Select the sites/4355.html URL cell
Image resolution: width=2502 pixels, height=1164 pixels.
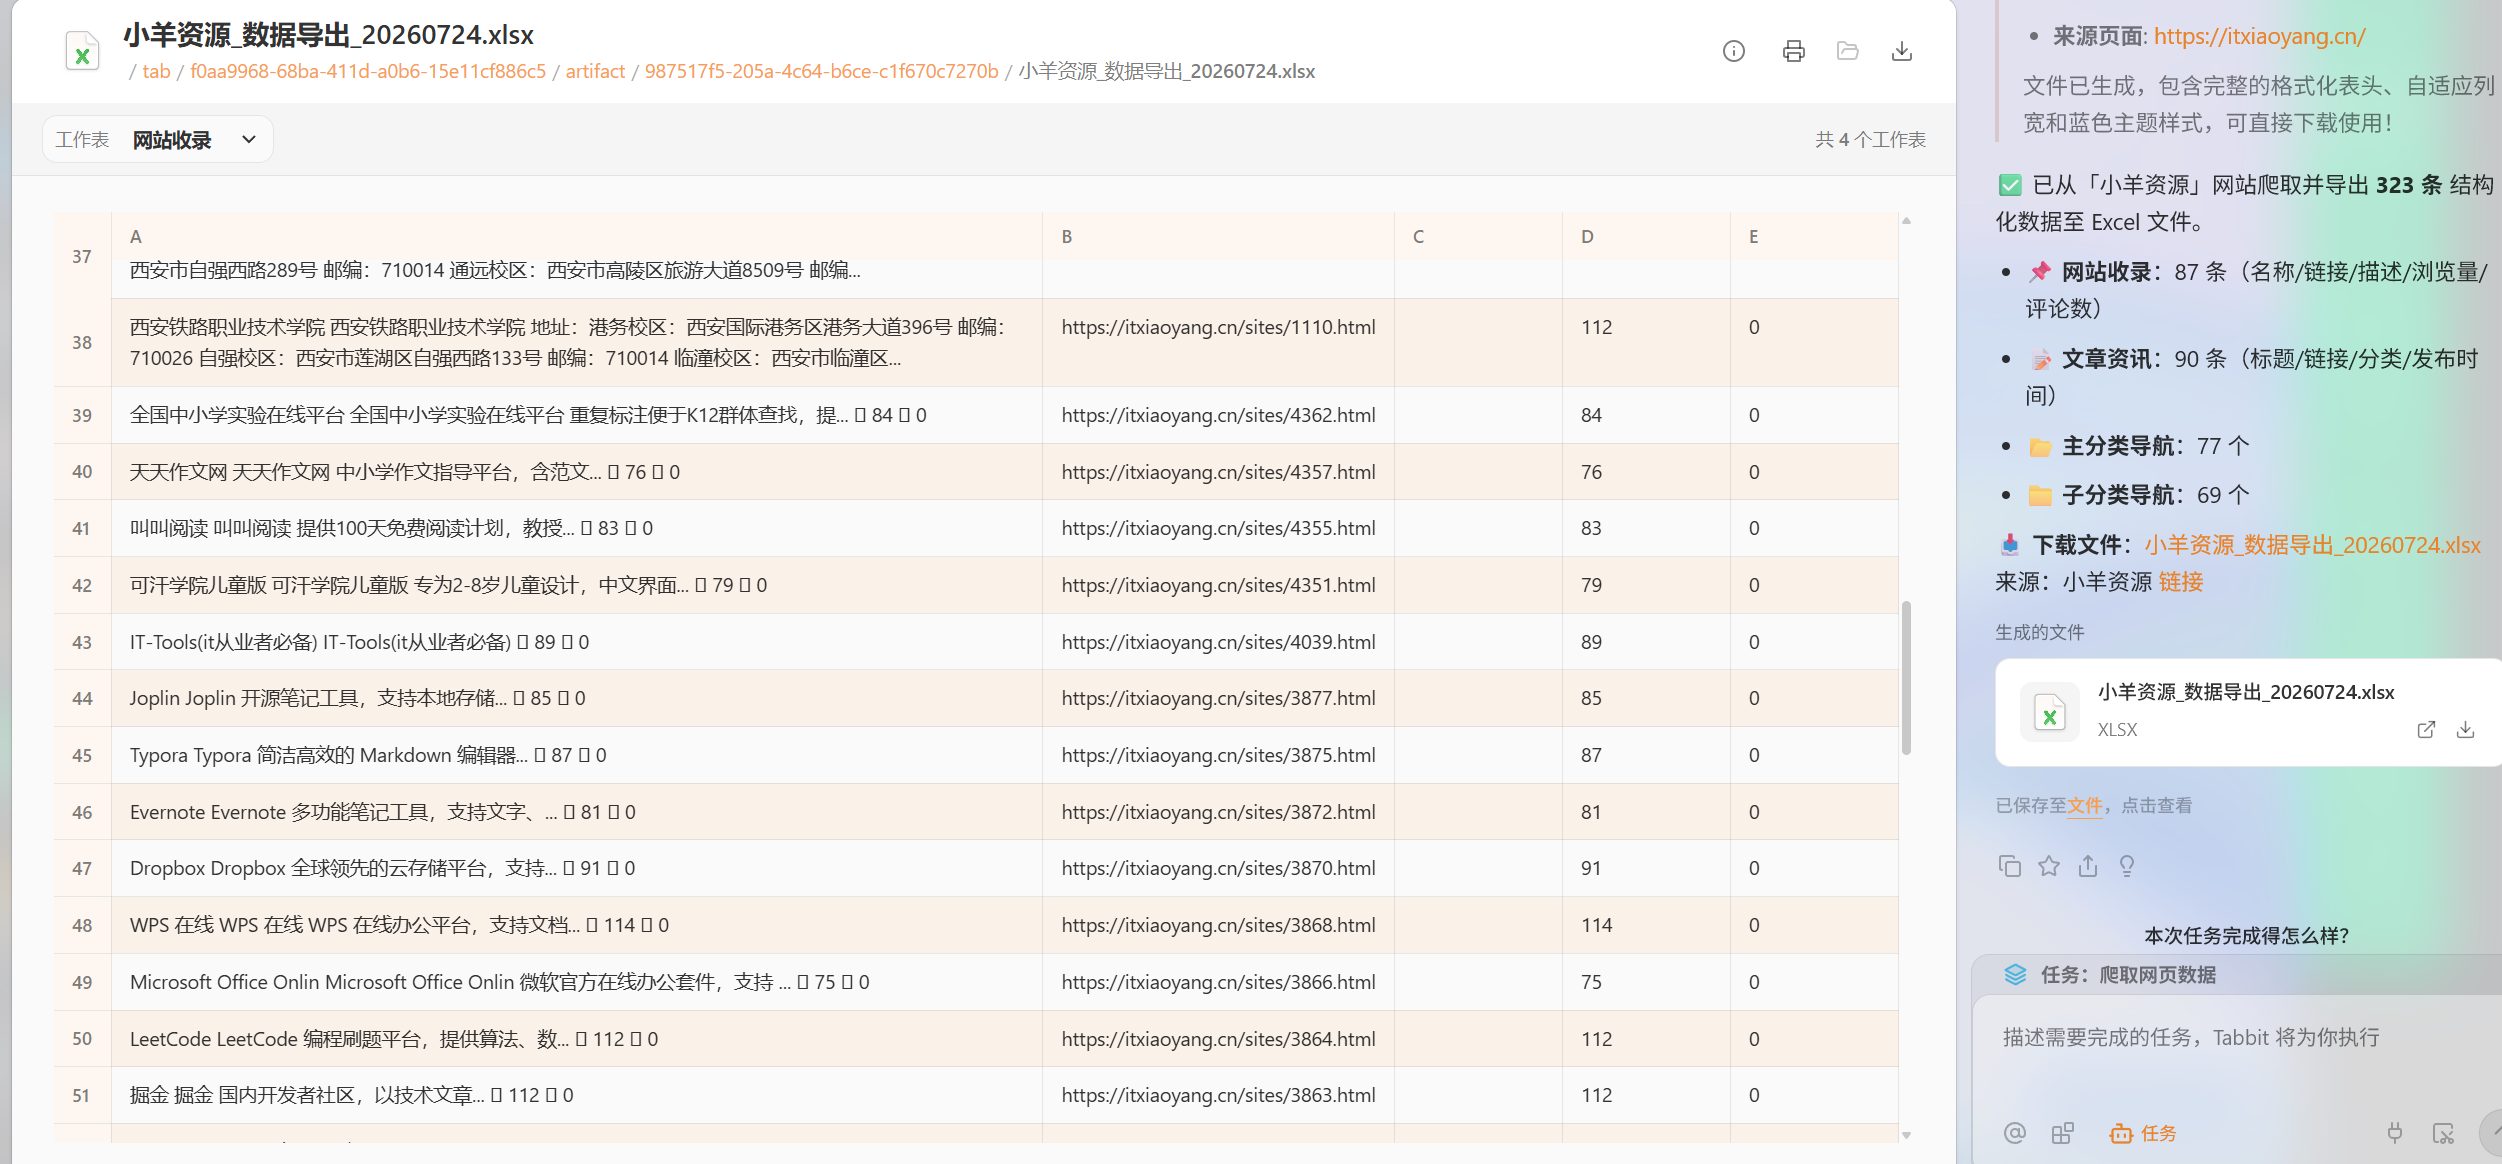[1218, 528]
